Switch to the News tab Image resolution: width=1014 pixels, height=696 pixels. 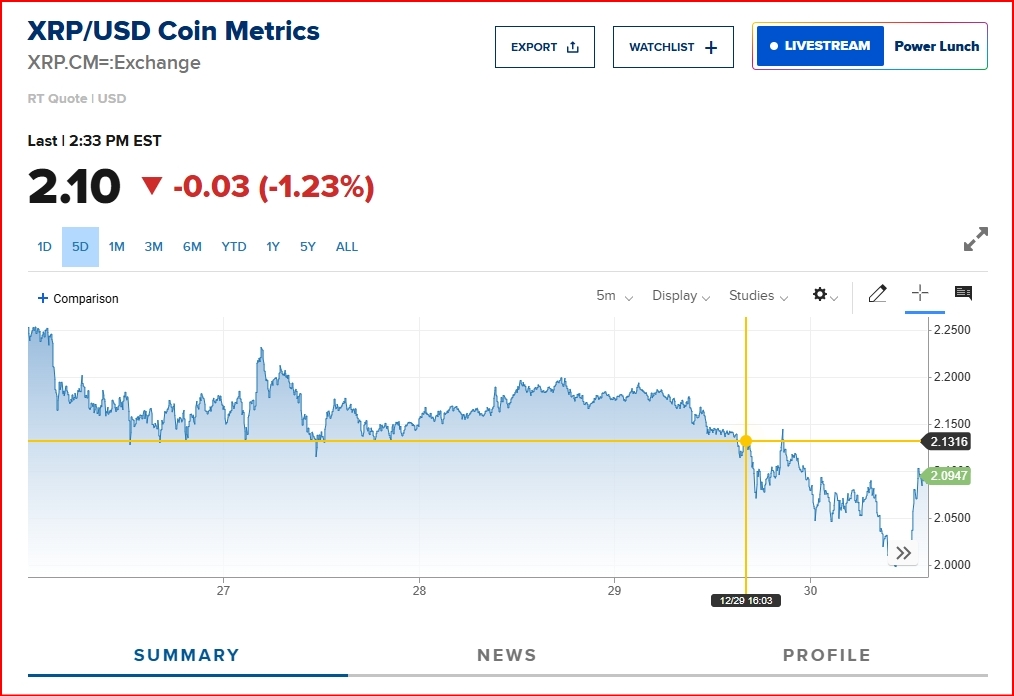(507, 655)
